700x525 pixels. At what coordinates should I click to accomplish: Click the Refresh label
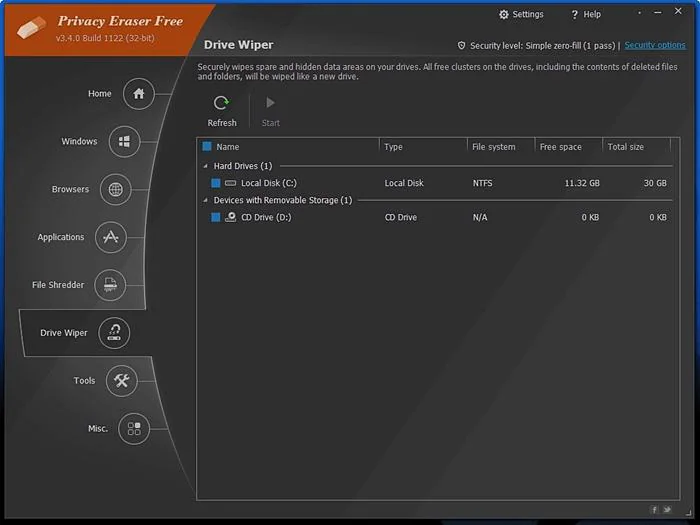222,123
